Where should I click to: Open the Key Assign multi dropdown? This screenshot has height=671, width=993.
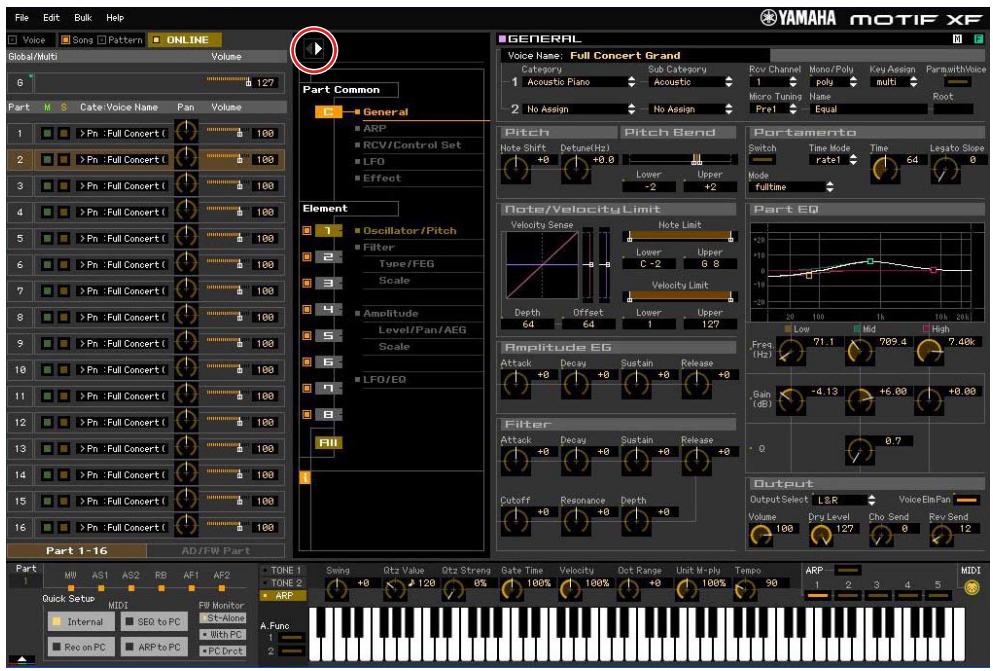[x=894, y=82]
